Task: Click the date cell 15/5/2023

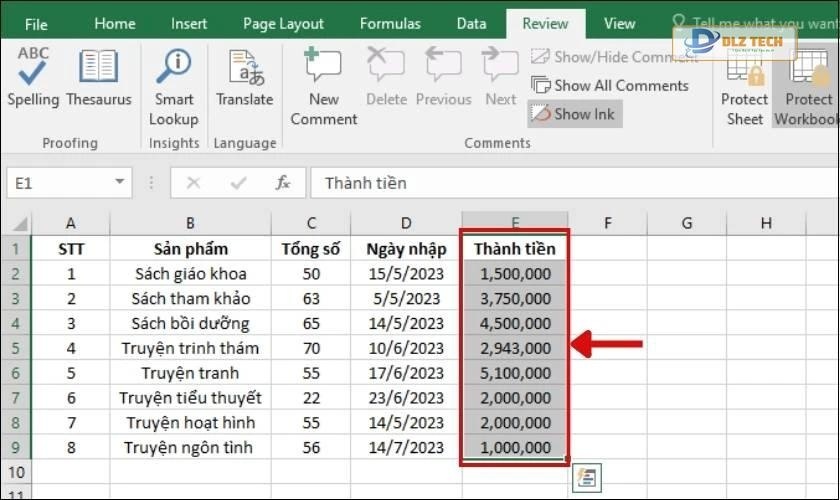Action: pyautogui.click(x=406, y=274)
